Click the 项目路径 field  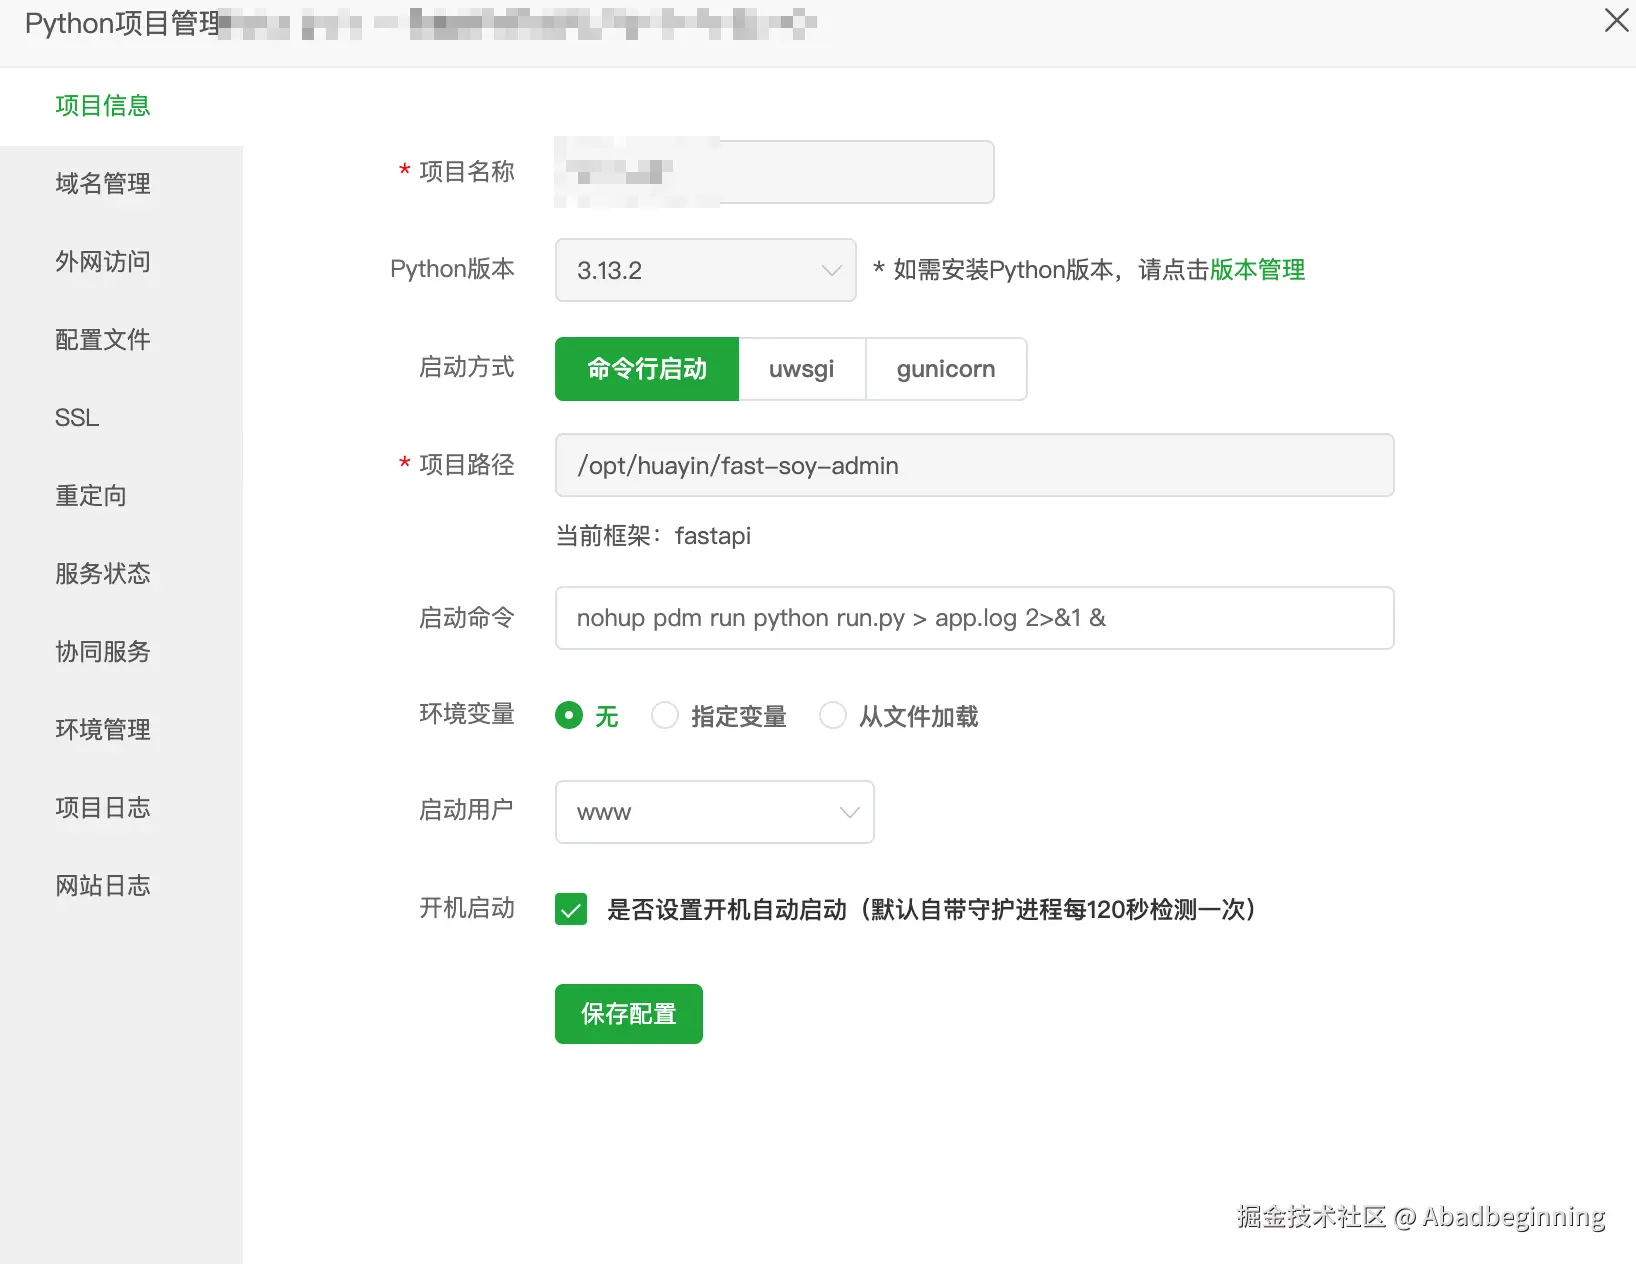coord(975,465)
